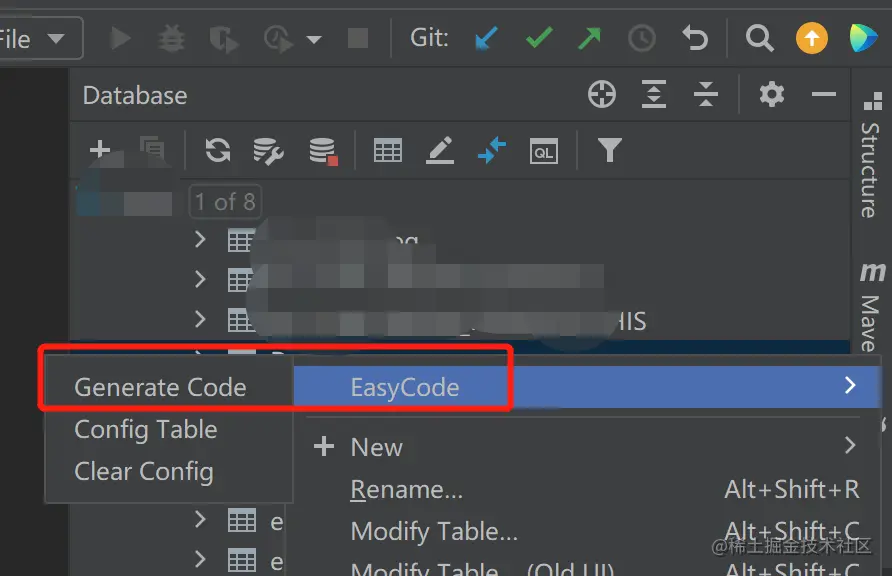Open table editor grid icon
The height and width of the screenshot is (576, 892).
tap(388, 151)
